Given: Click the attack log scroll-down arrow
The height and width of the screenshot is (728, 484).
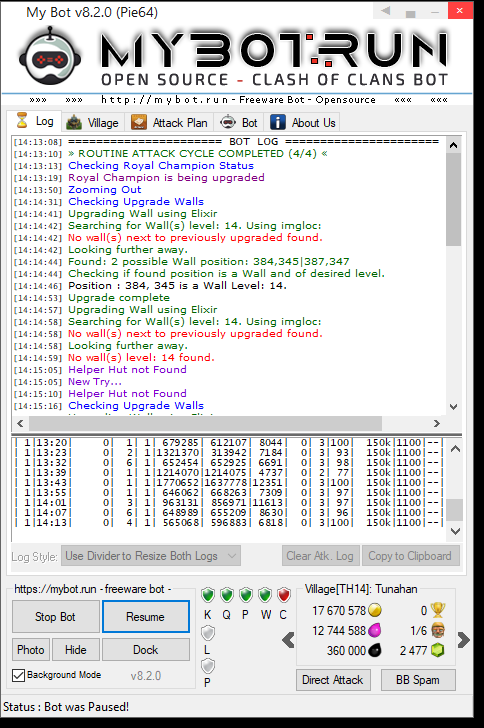Looking at the screenshot, I should coord(455,531).
